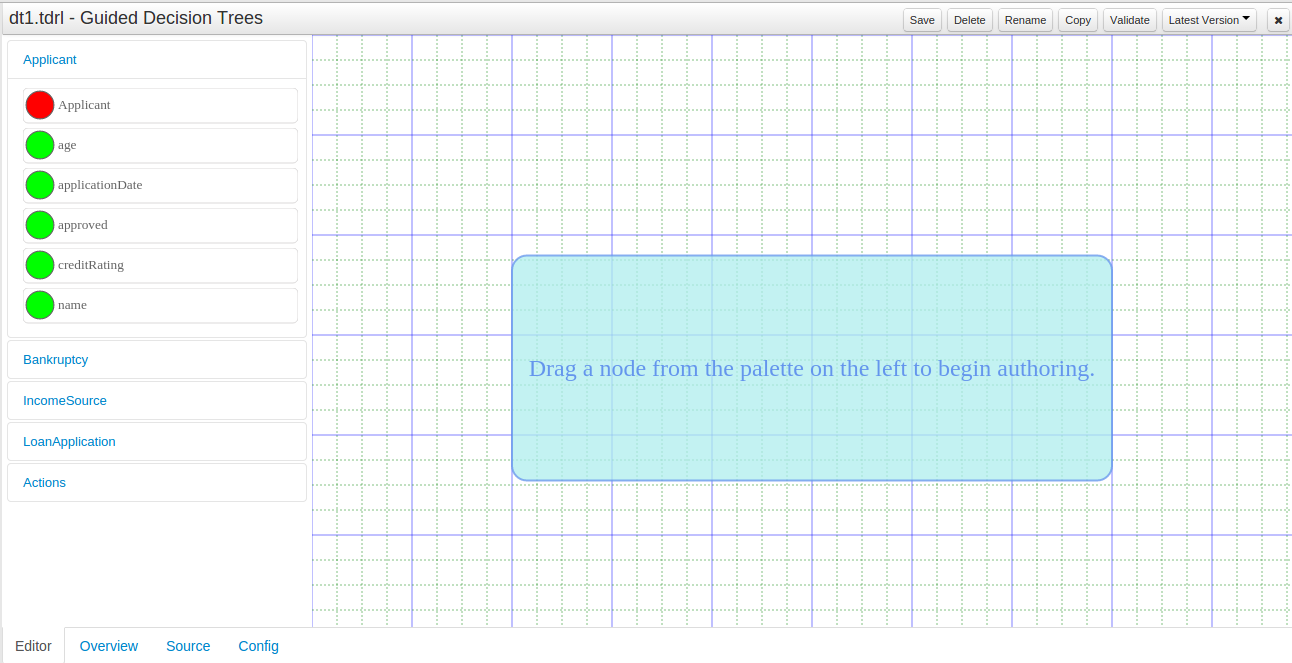
Task: Open the Actions palette section
Action: (x=45, y=483)
